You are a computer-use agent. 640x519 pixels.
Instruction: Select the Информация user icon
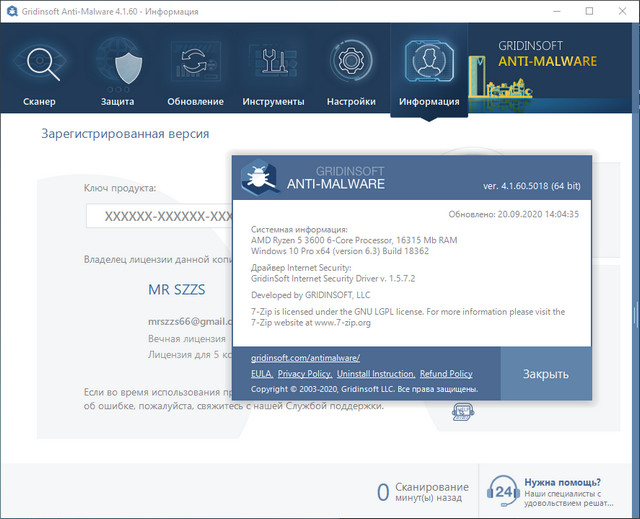click(429, 65)
